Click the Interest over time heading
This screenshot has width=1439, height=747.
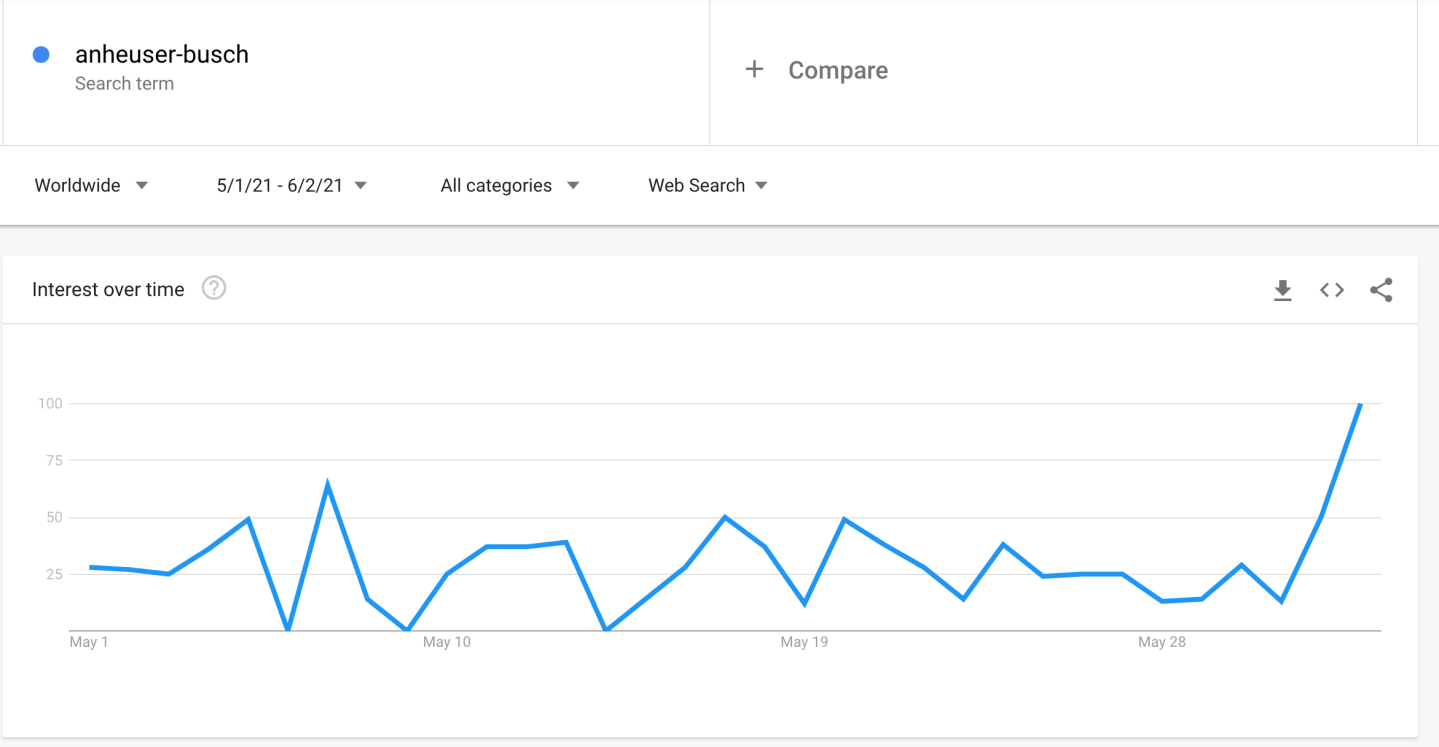(x=108, y=290)
